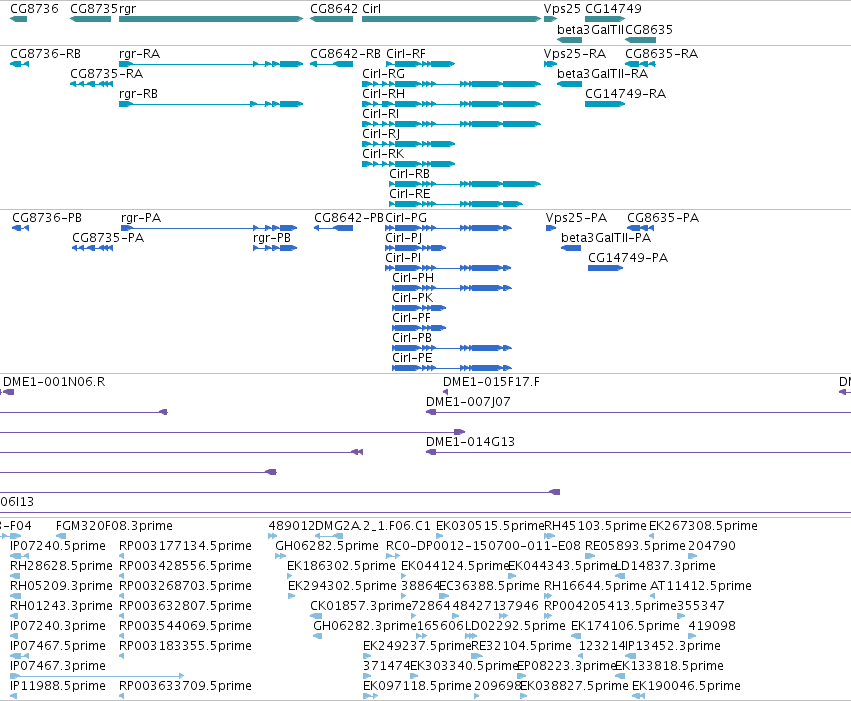Select the RE05893.5prime EST label
Viewport: 851px width, 701px height.
[636, 546]
